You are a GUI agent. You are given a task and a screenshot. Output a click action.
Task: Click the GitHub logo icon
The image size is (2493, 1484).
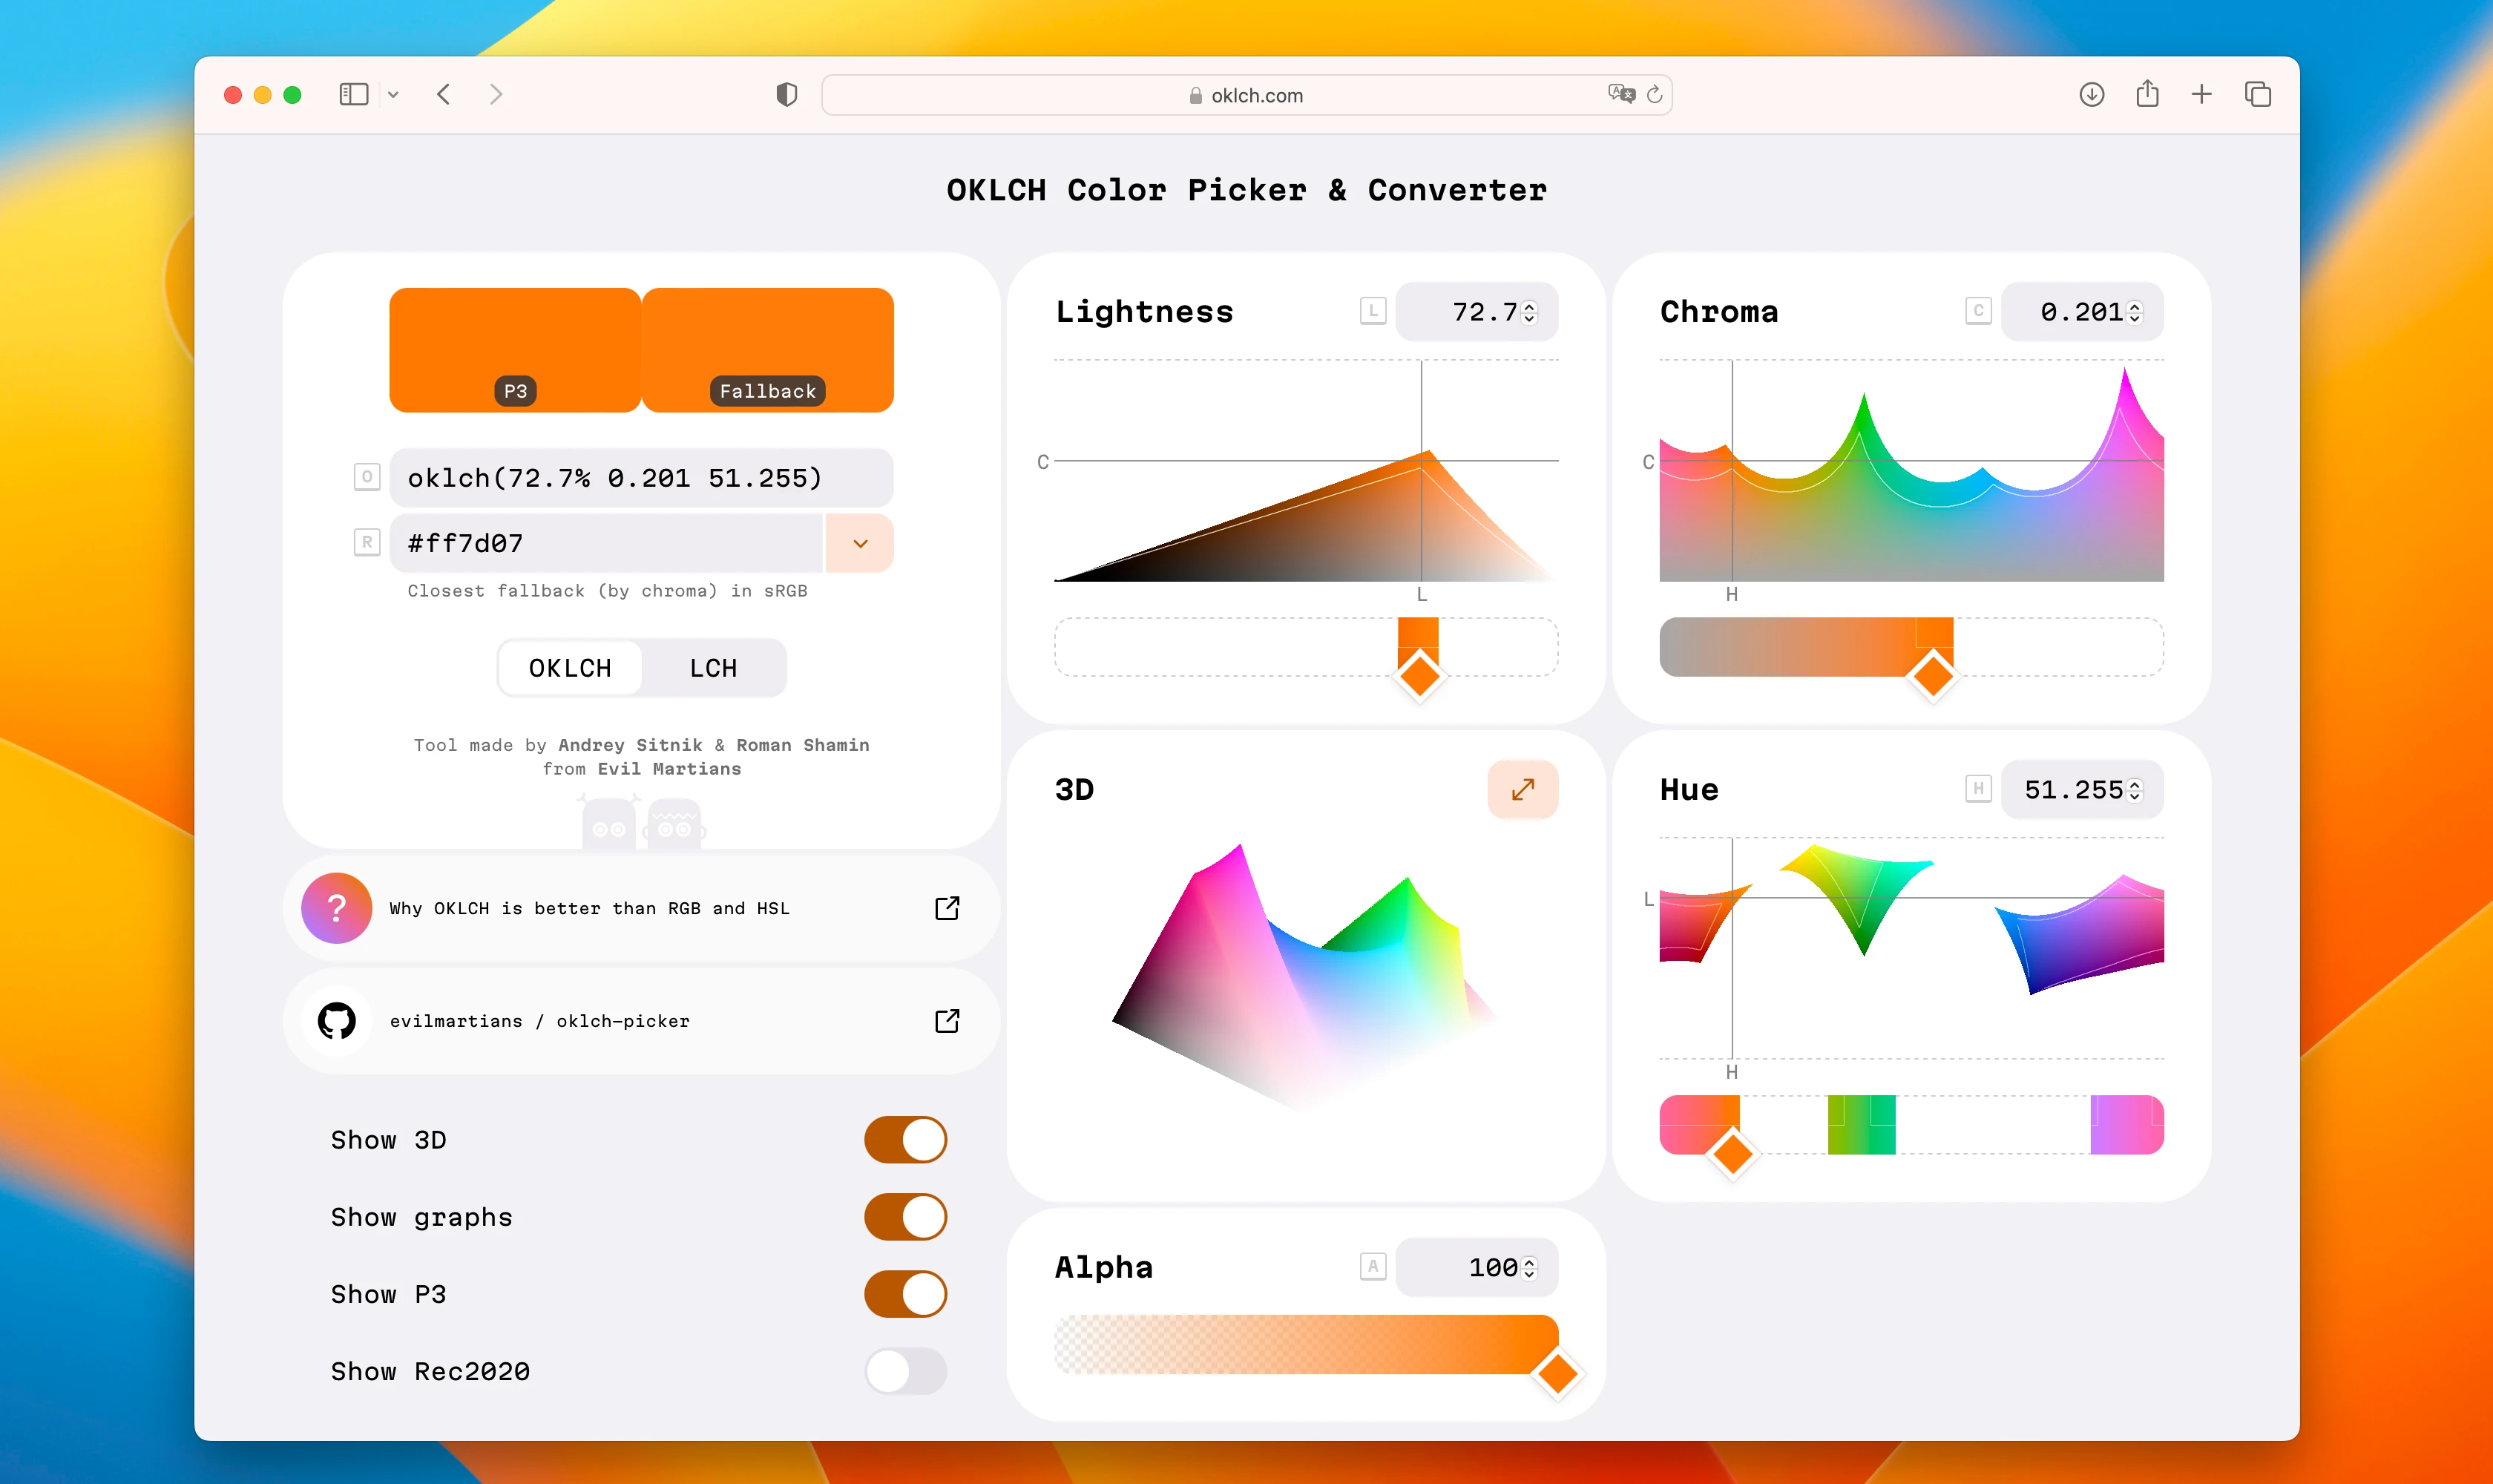(x=337, y=1021)
